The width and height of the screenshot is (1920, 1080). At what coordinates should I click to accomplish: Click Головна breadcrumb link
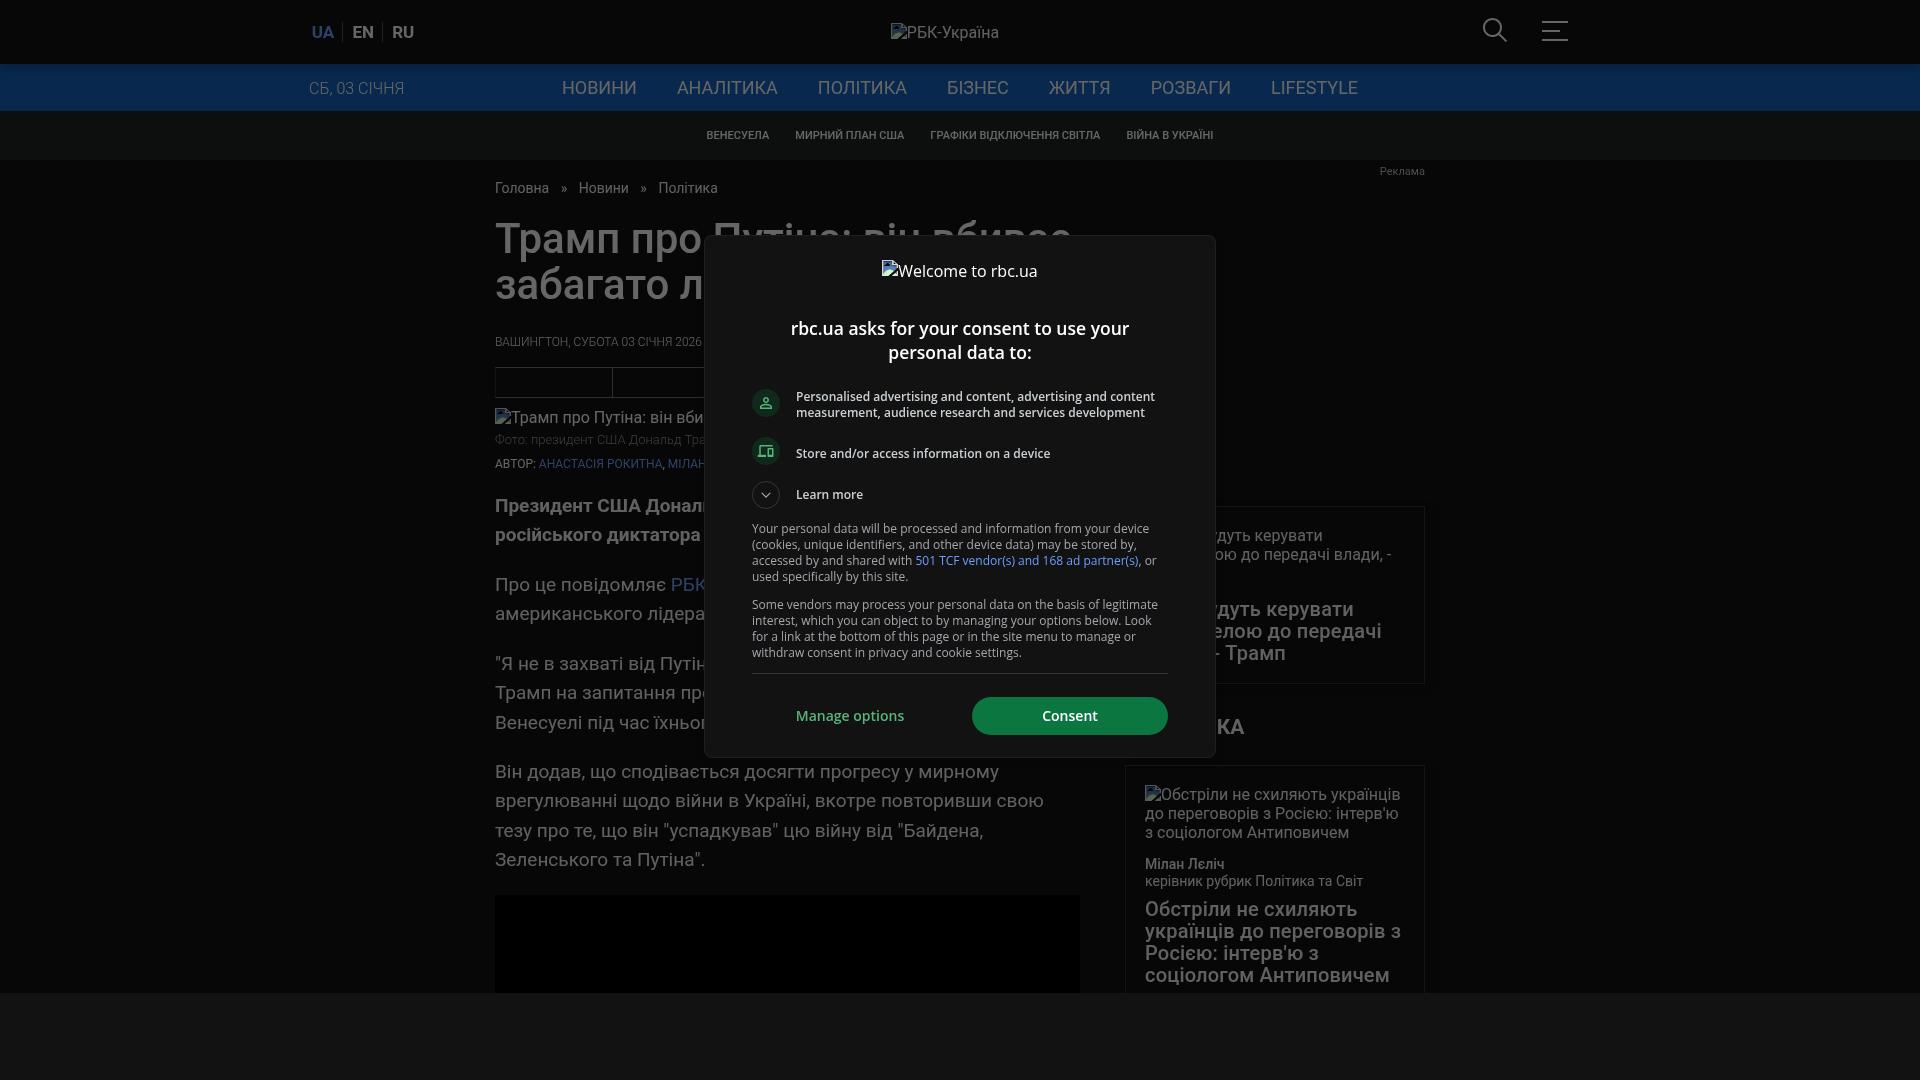click(522, 188)
